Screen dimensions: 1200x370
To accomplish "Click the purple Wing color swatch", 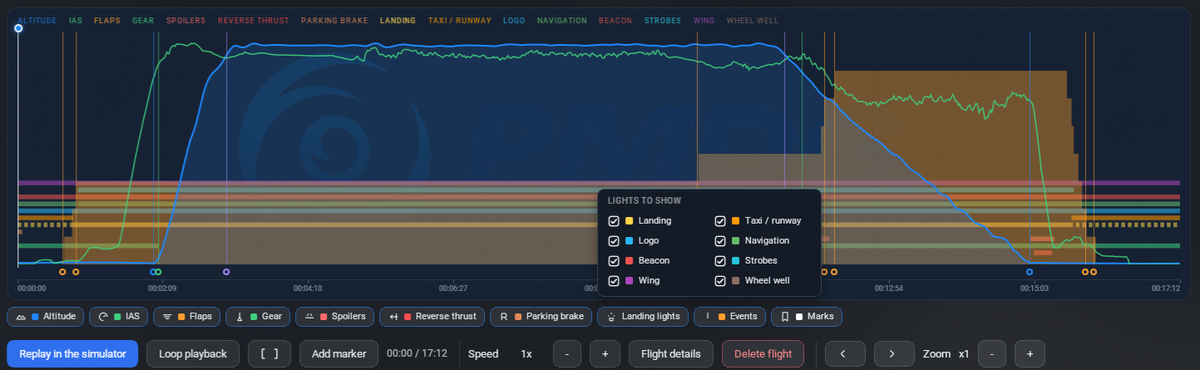I will (x=629, y=280).
